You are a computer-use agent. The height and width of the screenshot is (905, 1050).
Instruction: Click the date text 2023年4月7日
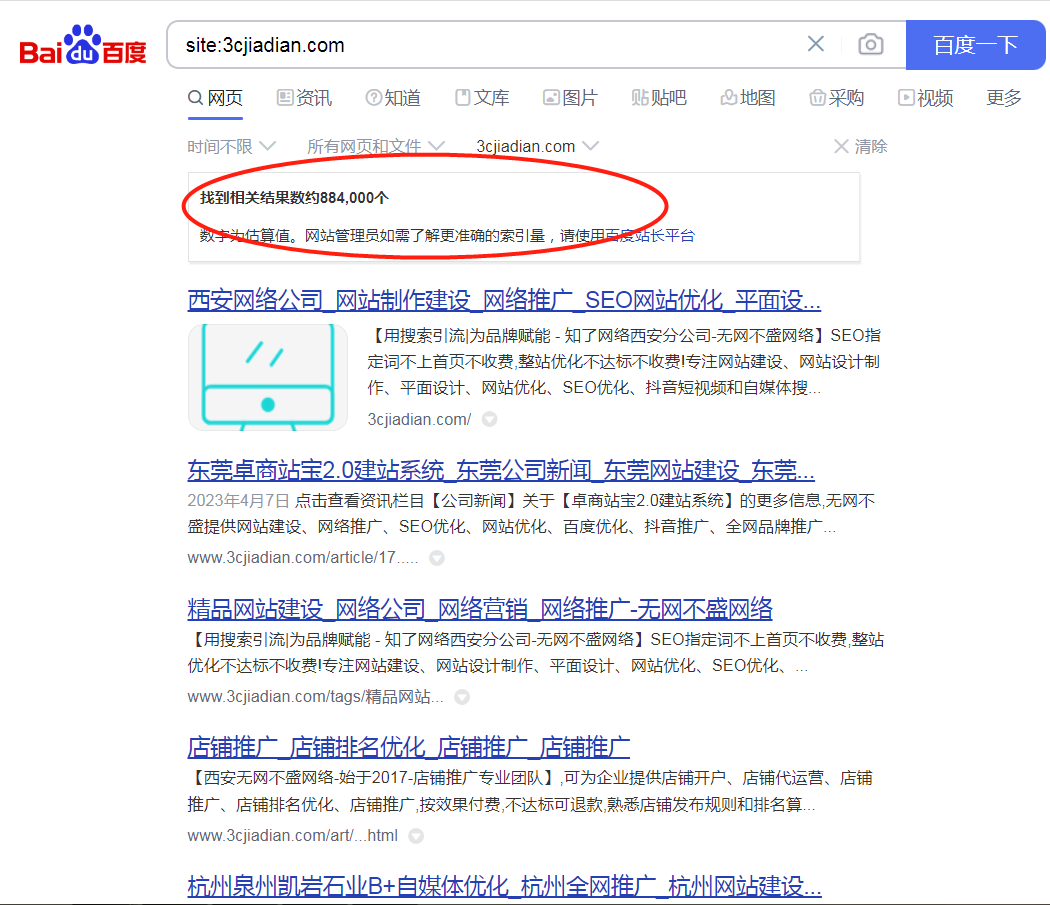pos(238,500)
